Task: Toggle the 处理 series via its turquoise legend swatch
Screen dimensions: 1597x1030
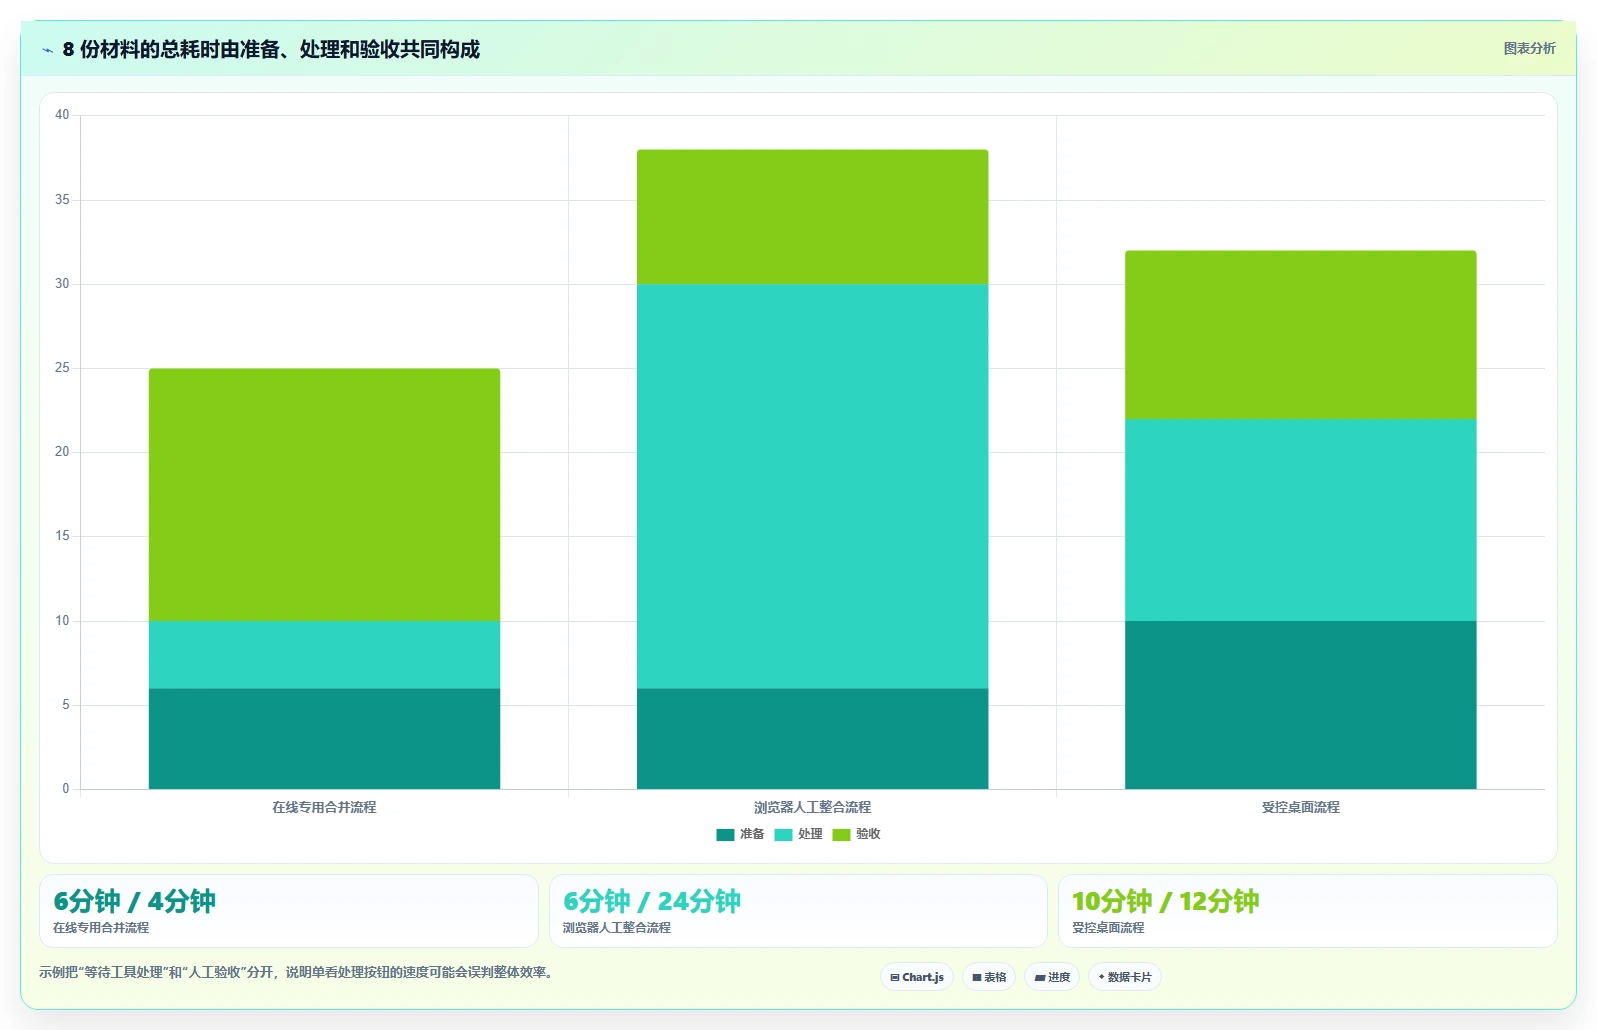Action: 783,834
